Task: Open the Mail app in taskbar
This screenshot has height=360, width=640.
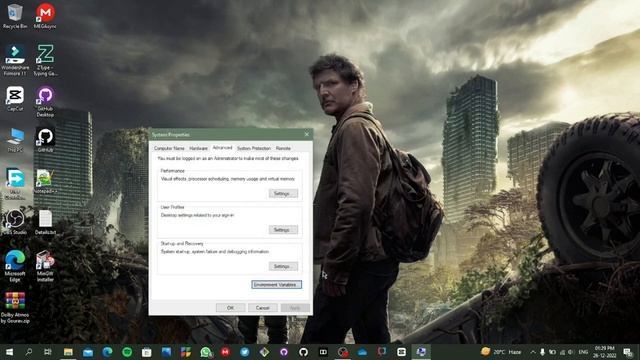Action: [88, 352]
